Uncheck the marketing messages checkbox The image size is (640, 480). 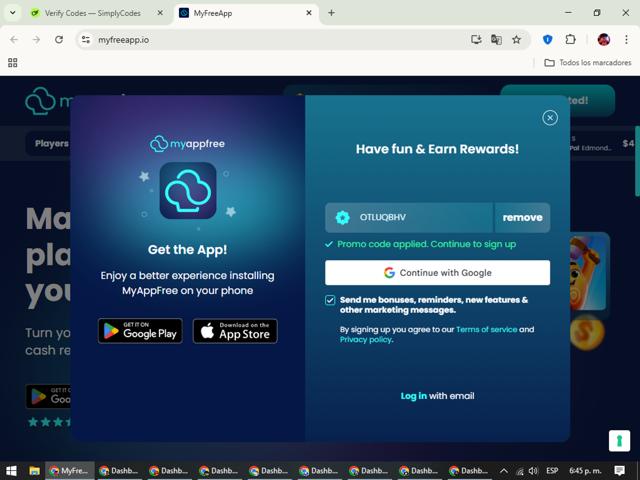click(330, 300)
